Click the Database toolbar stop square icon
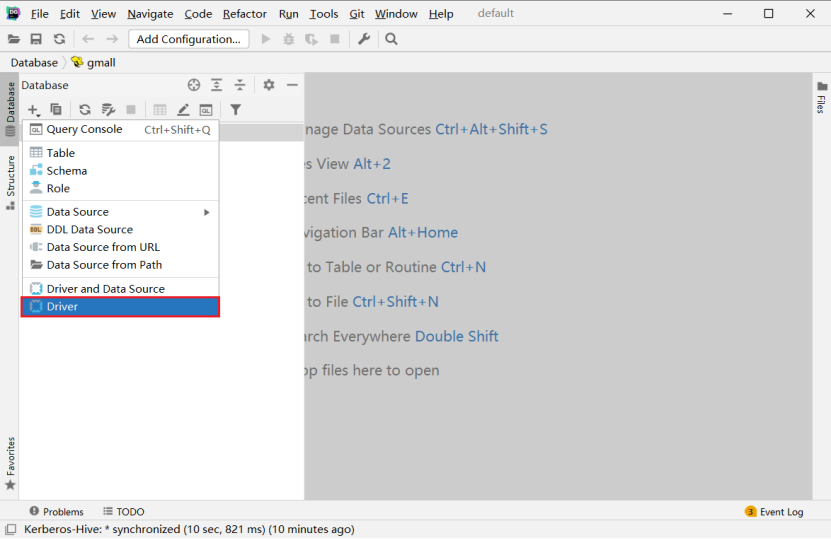831x539 pixels. click(131, 109)
